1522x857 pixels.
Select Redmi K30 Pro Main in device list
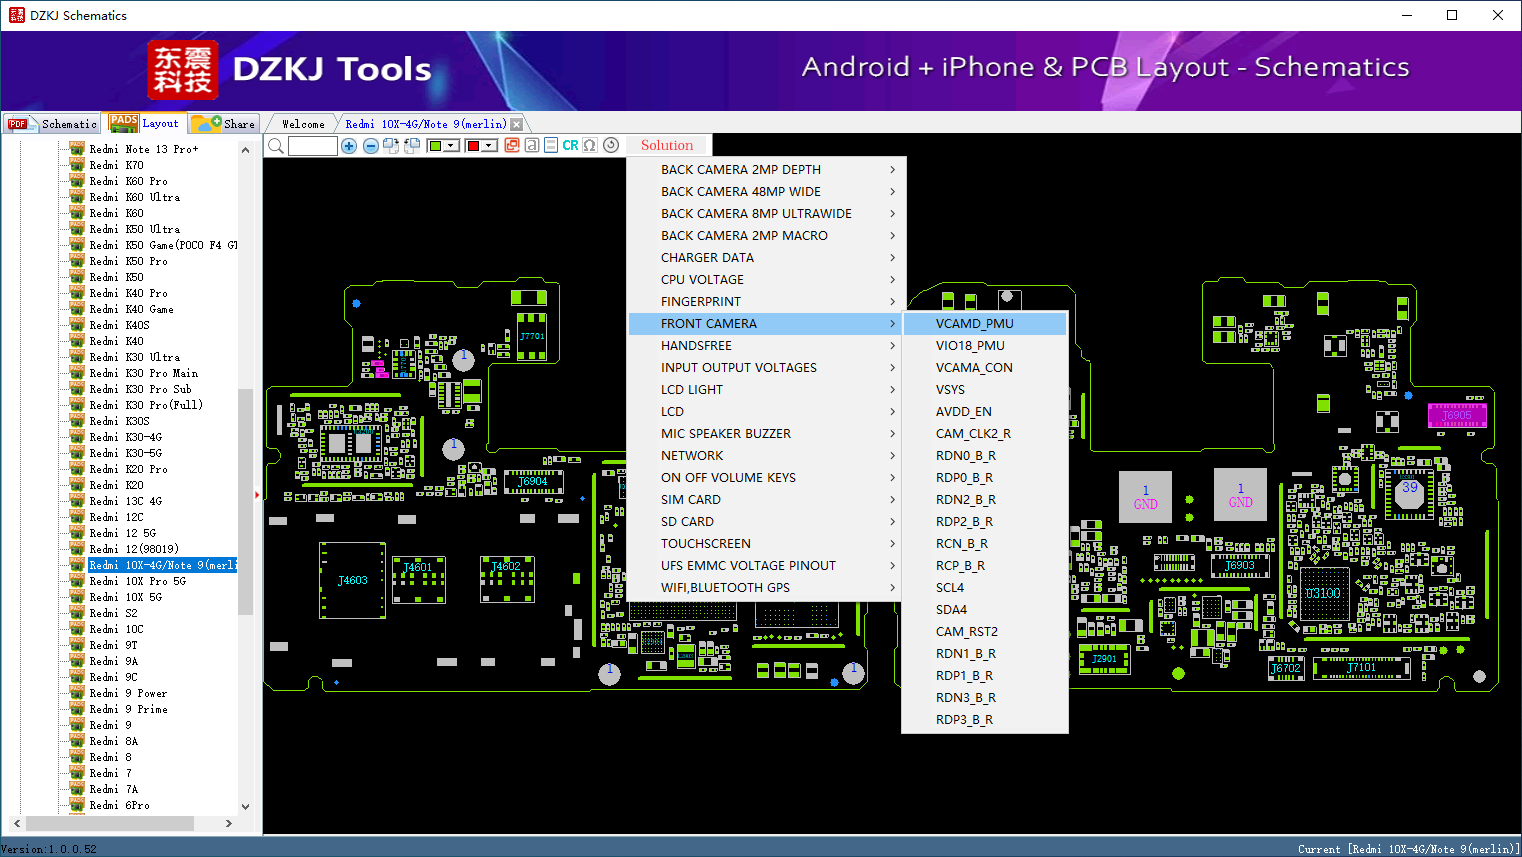(x=144, y=373)
